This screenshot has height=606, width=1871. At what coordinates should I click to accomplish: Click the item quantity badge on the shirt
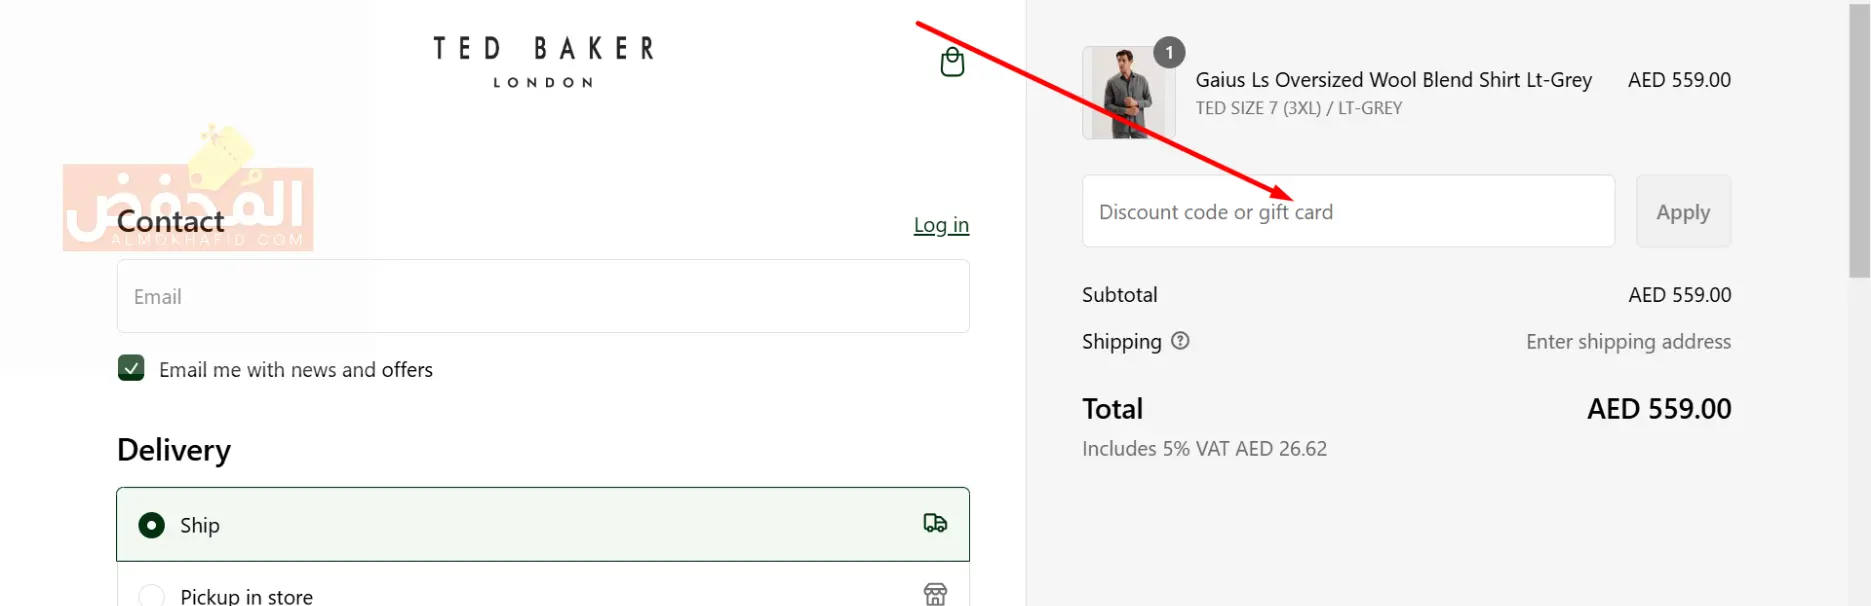pyautogui.click(x=1169, y=52)
